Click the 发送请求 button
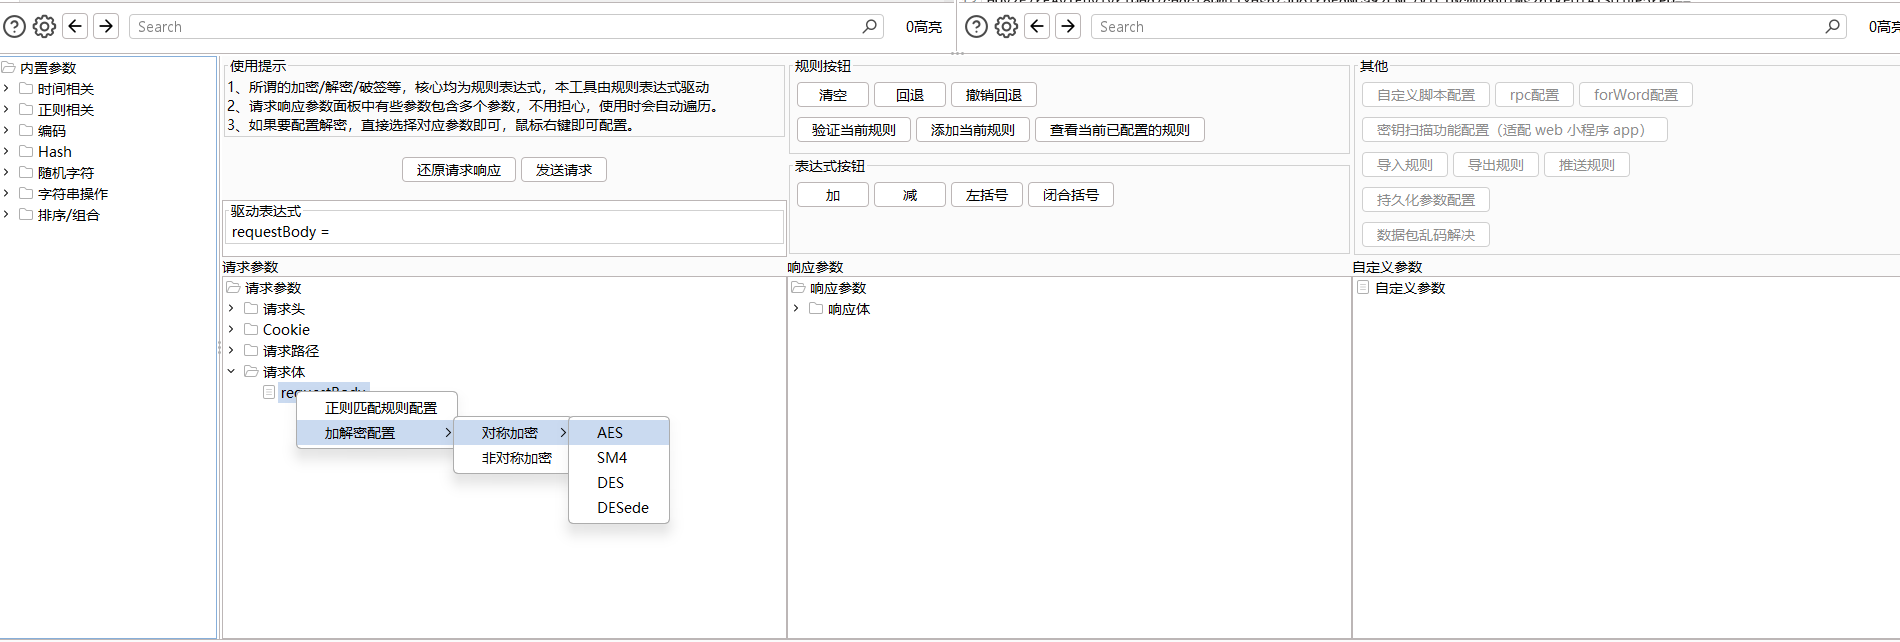 pyautogui.click(x=564, y=170)
